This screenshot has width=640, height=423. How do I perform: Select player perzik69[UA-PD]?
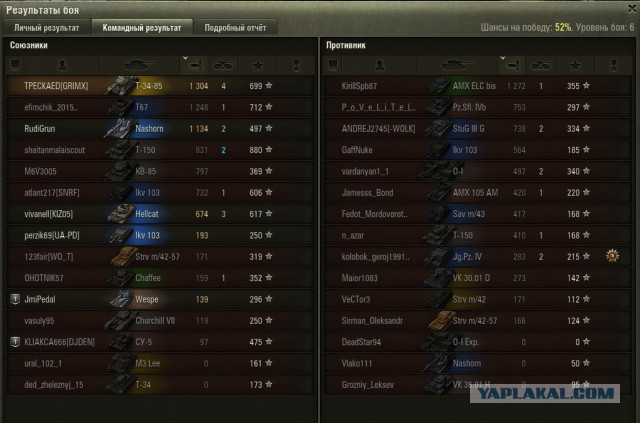tap(52, 235)
